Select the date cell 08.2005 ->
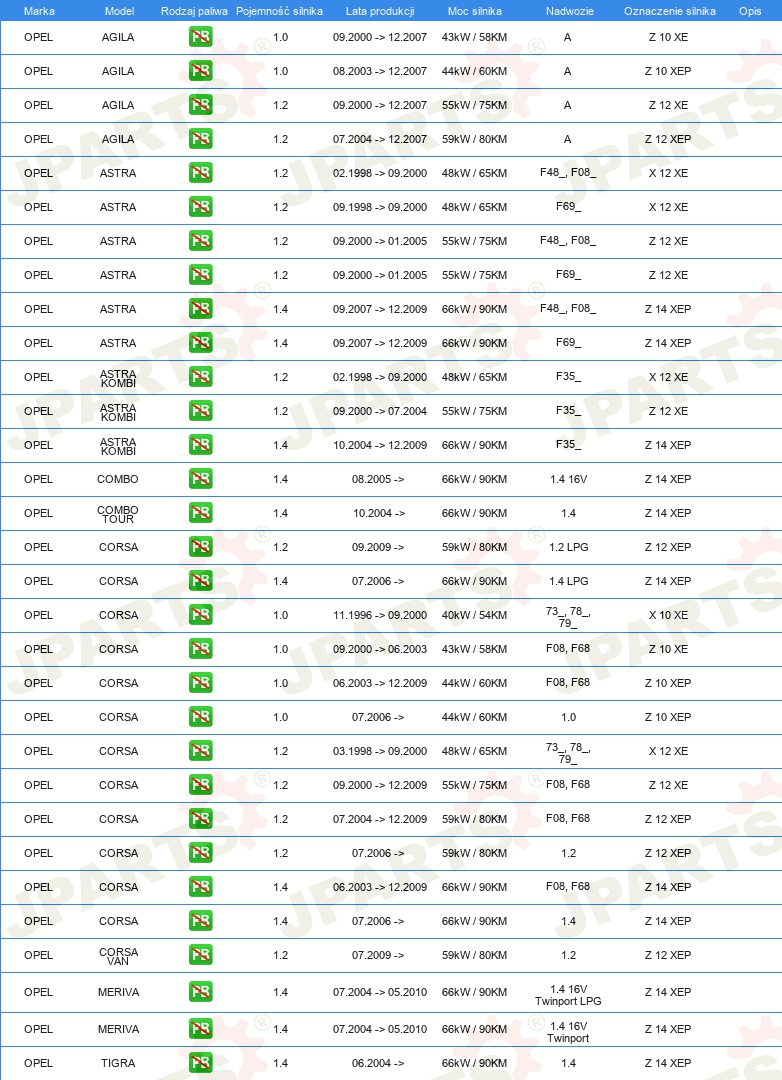The image size is (782, 1080). [x=378, y=479]
